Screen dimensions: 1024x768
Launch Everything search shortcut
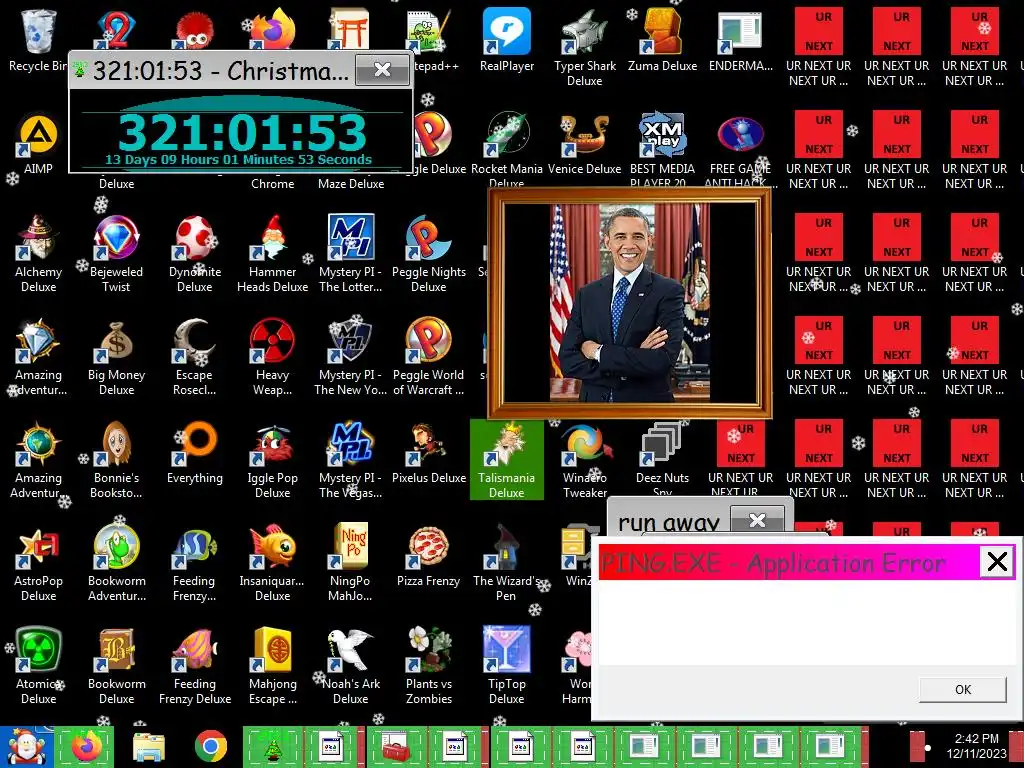coord(195,452)
